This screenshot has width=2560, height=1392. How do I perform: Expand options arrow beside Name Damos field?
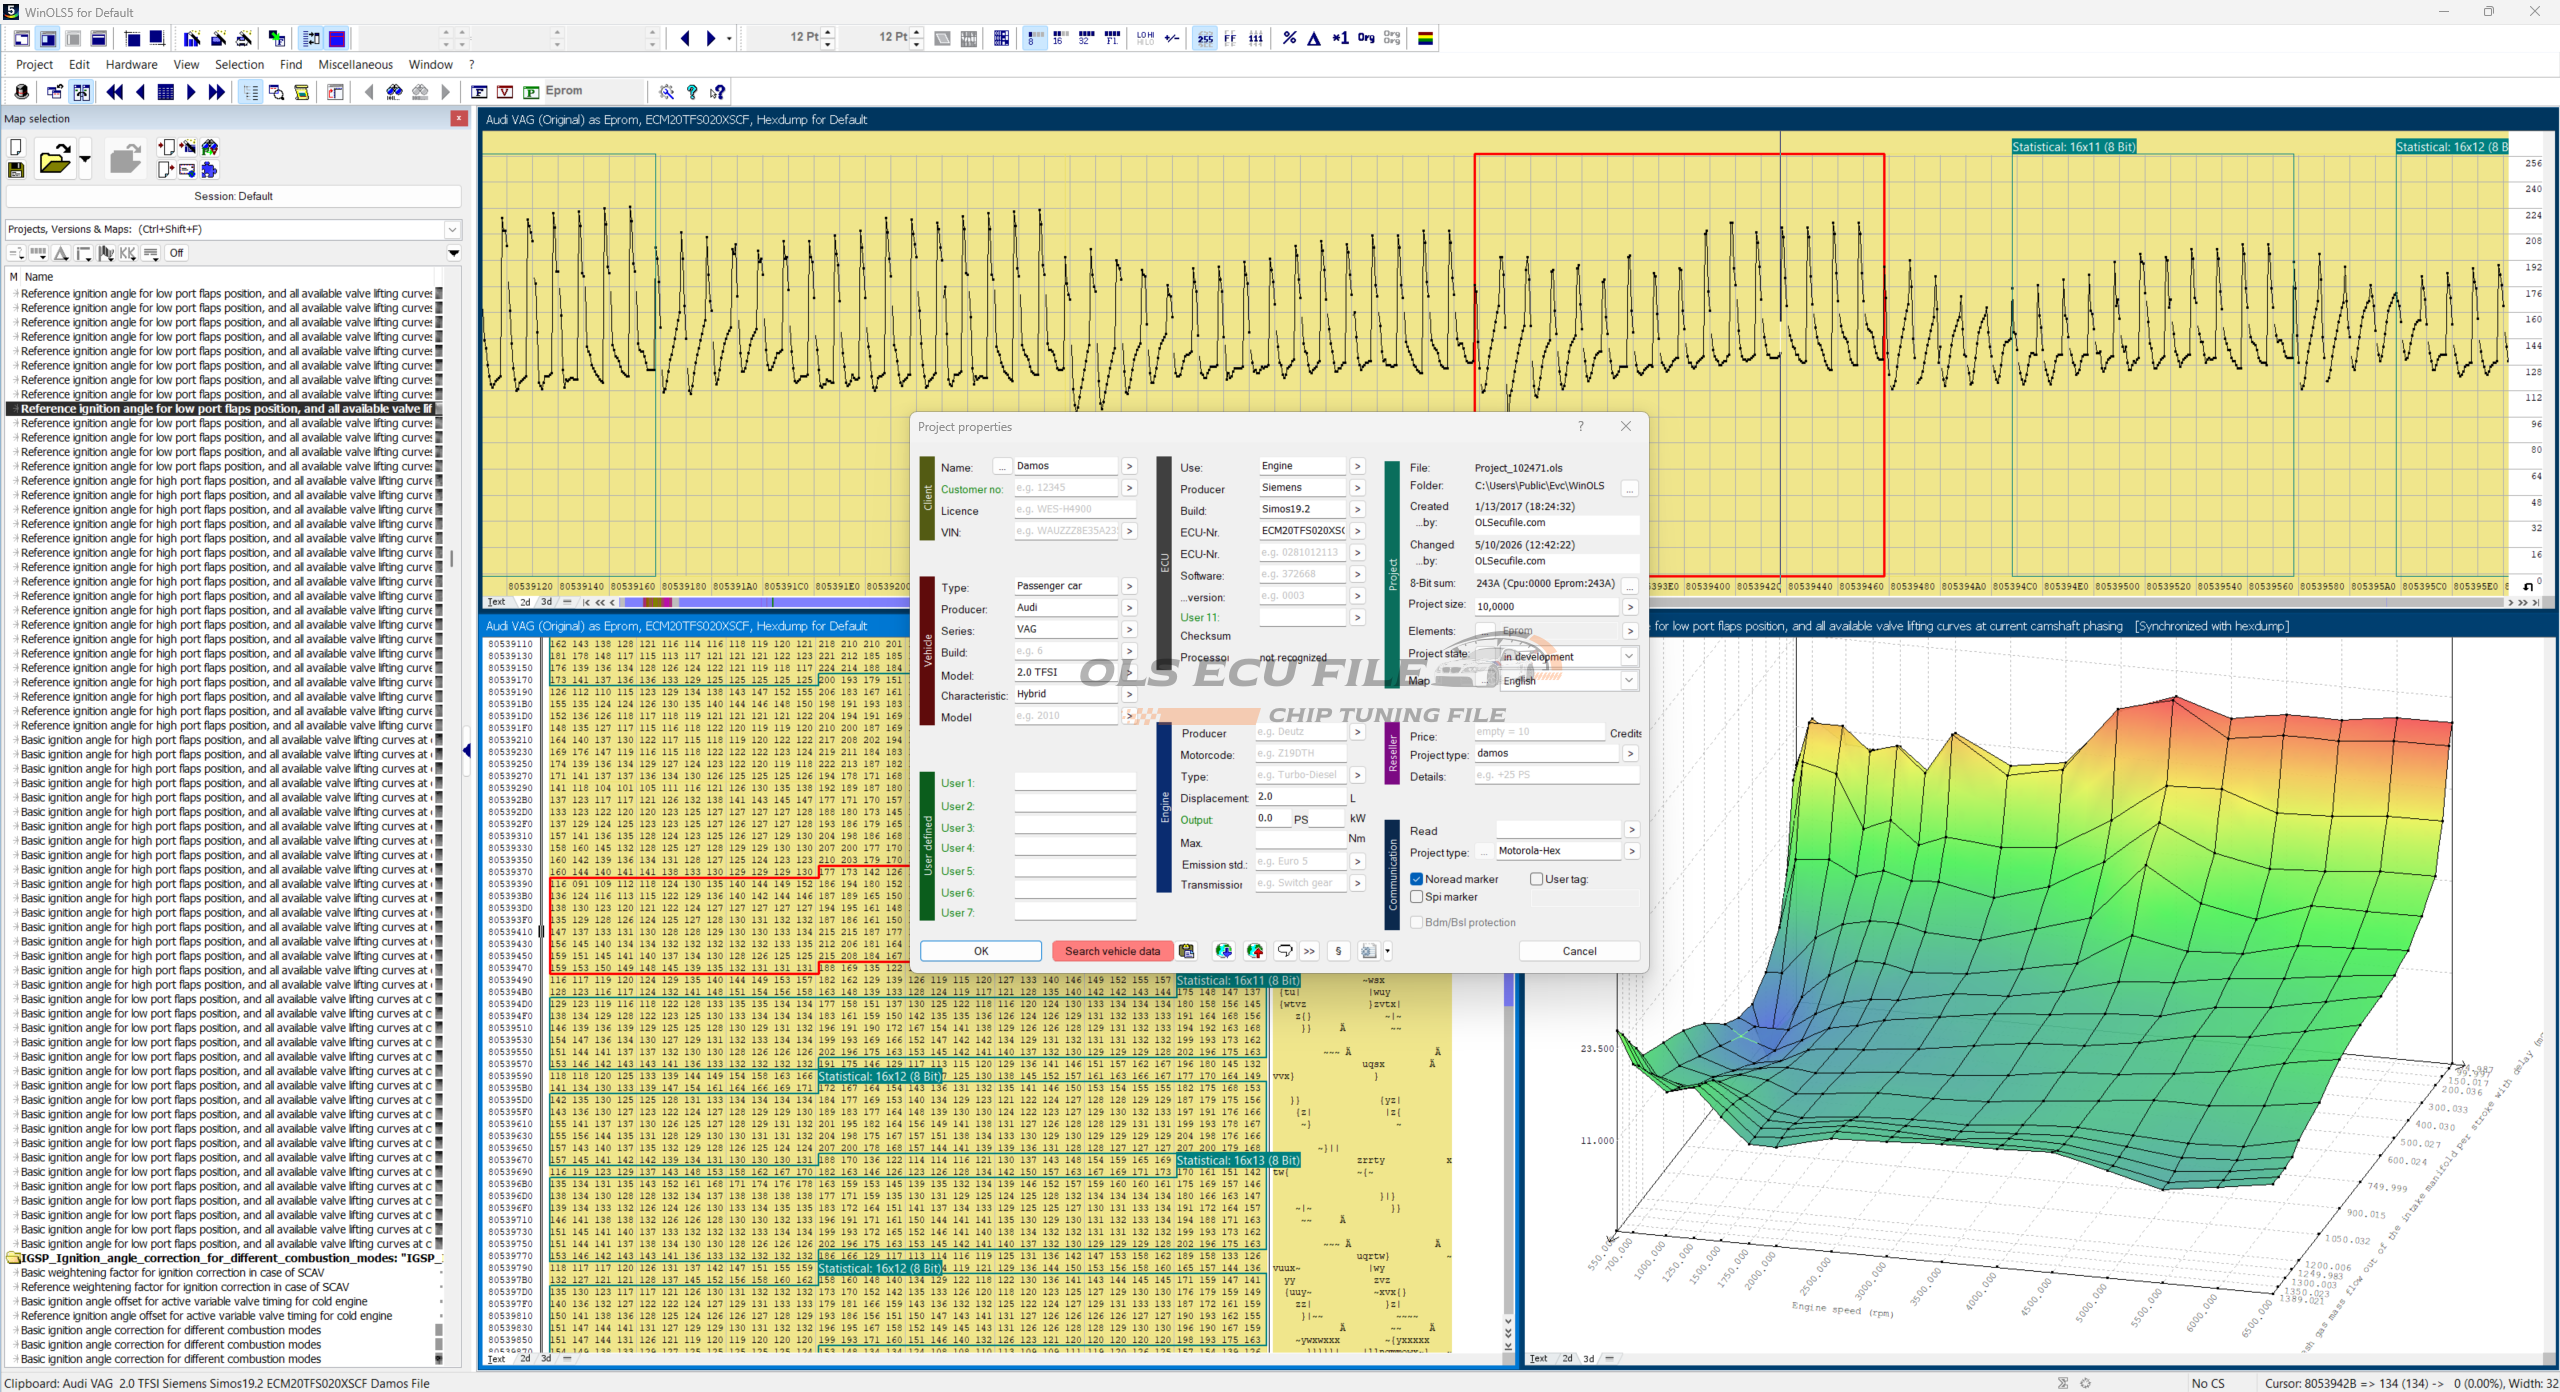click(1129, 466)
